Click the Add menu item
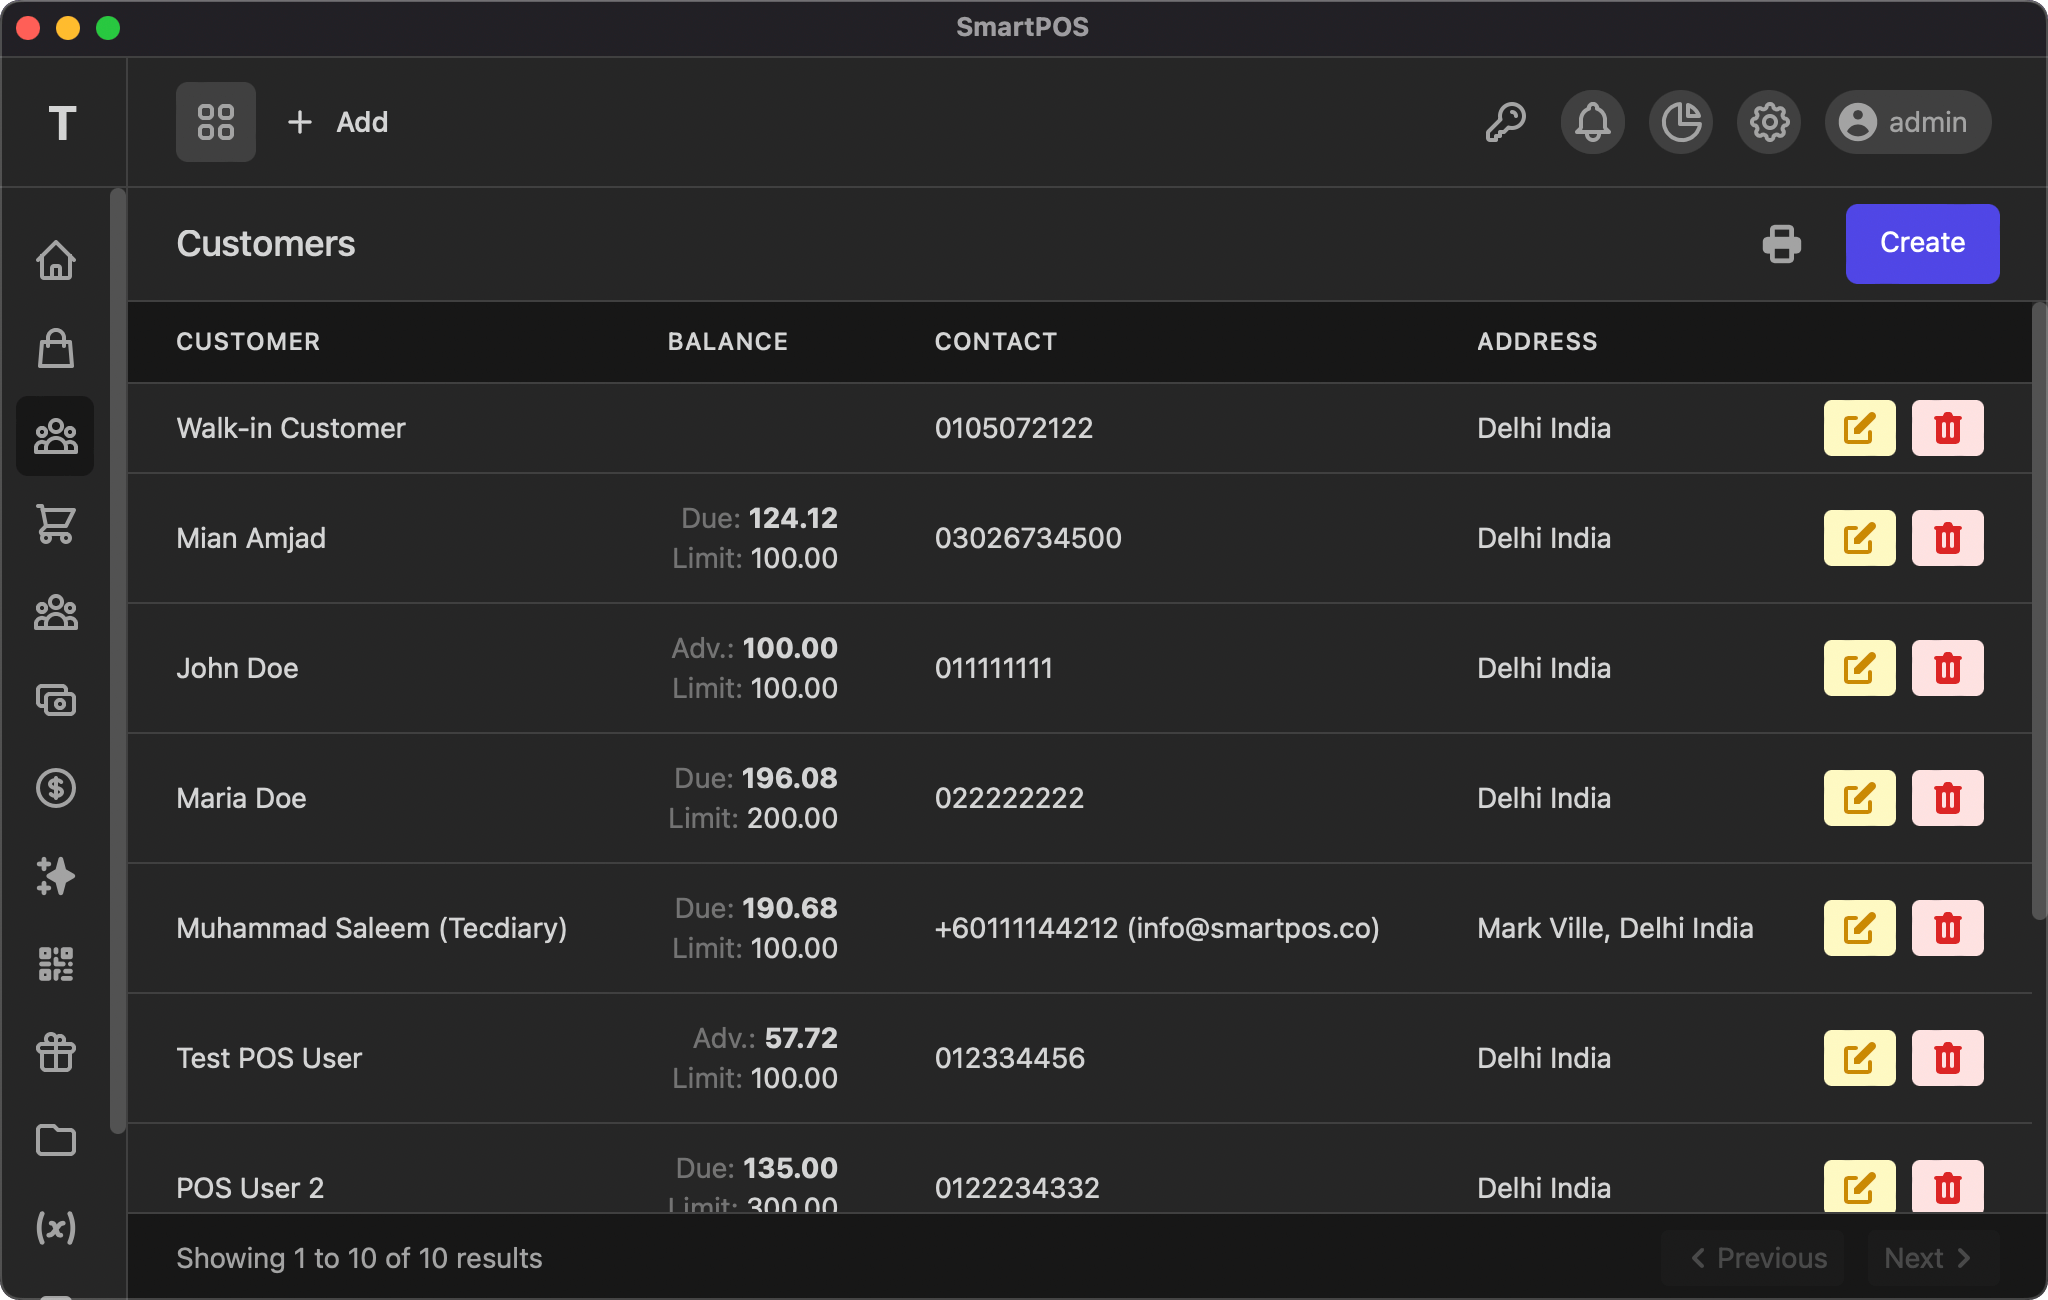2048x1300 pixels. tap(338, 122)
